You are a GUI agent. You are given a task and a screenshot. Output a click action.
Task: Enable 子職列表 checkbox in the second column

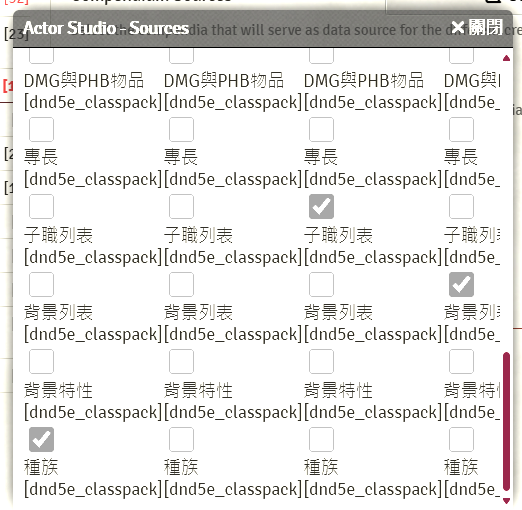pyautogui.click(x=181, y=207)
